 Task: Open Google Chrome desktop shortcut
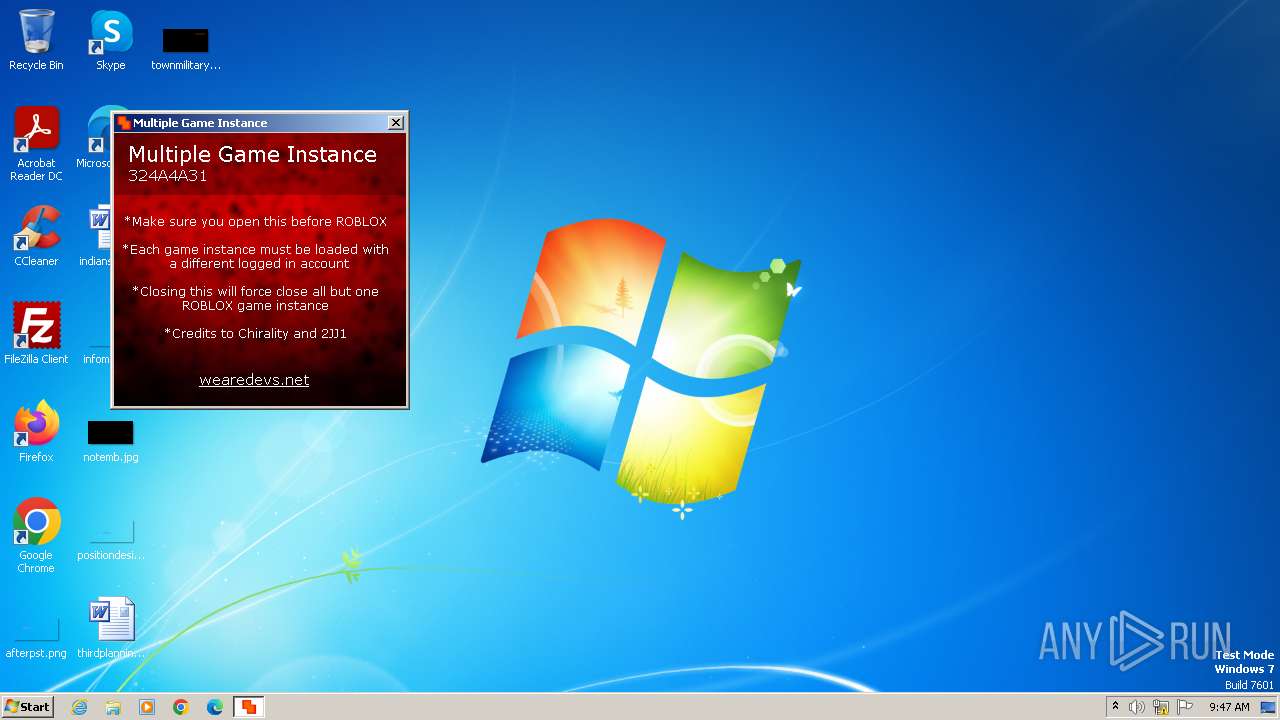tap(36, 535)
